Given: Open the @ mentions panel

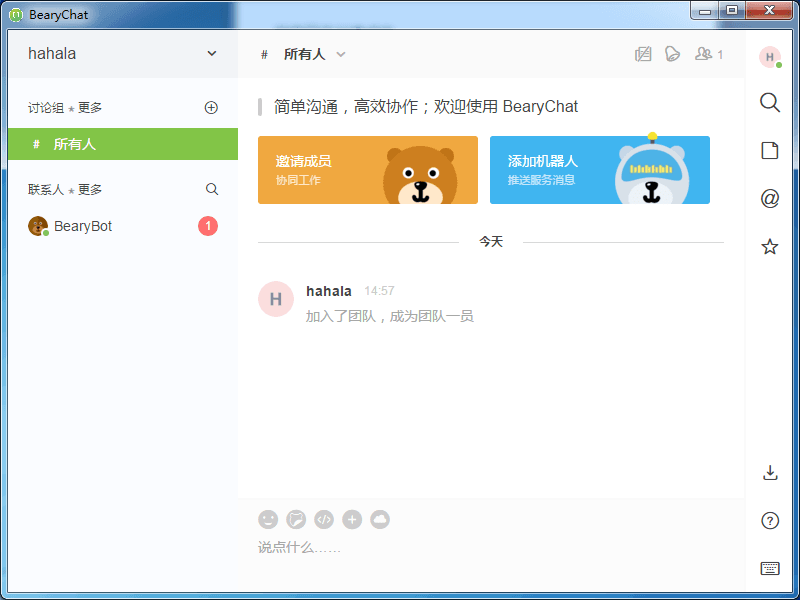Looking at the screenshot, I should [x=769, y=198].
